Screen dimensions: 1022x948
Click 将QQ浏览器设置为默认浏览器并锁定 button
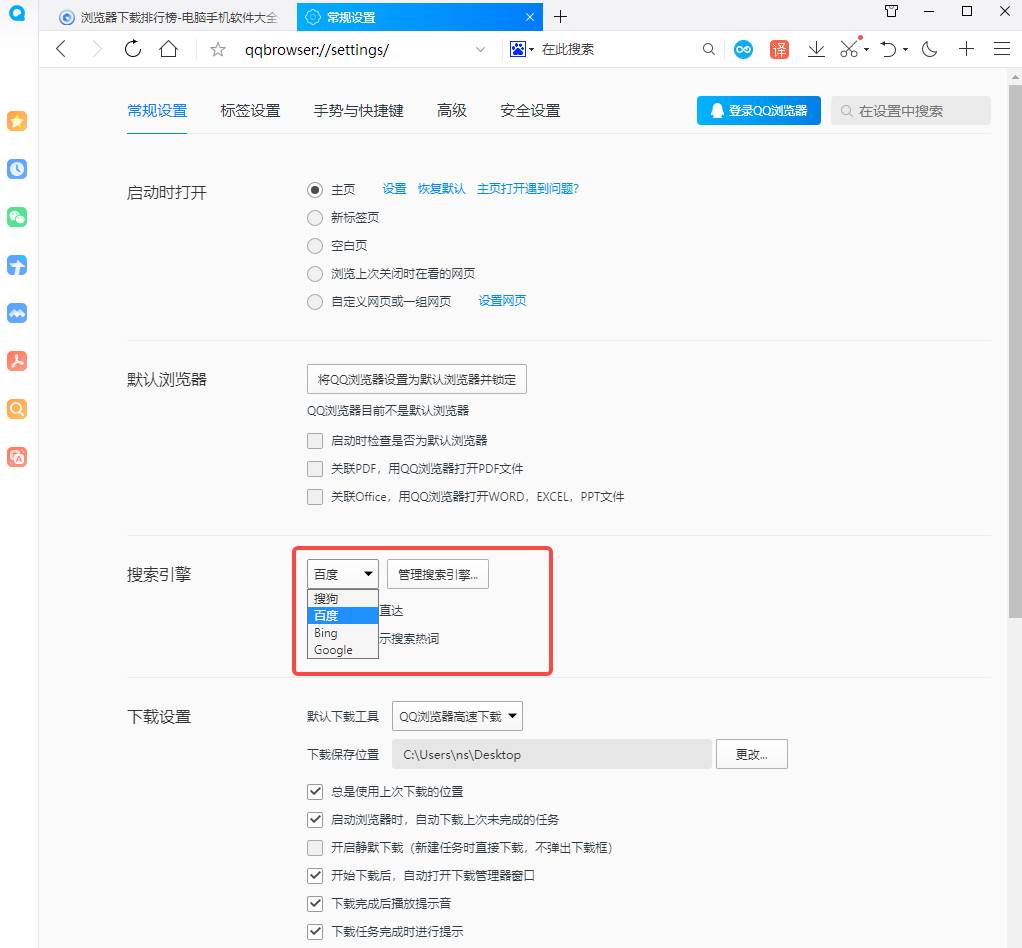(x=416, y=379)
